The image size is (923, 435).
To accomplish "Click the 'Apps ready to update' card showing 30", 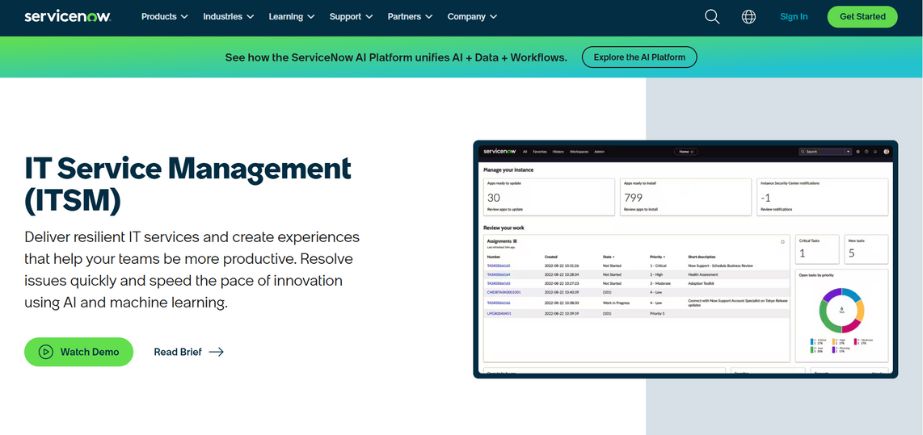I will pyautogui.click(x=549, y=197).
